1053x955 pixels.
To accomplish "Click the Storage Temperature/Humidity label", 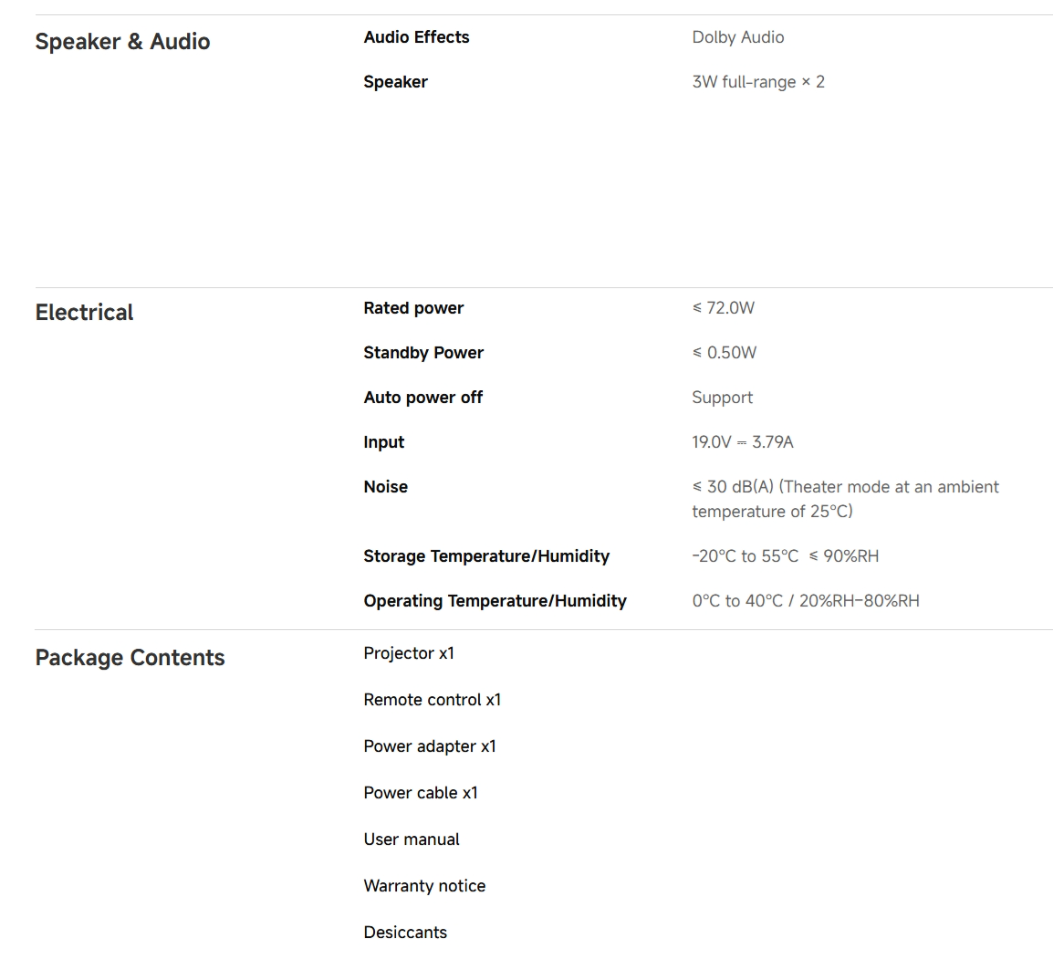I will point(486,557).
